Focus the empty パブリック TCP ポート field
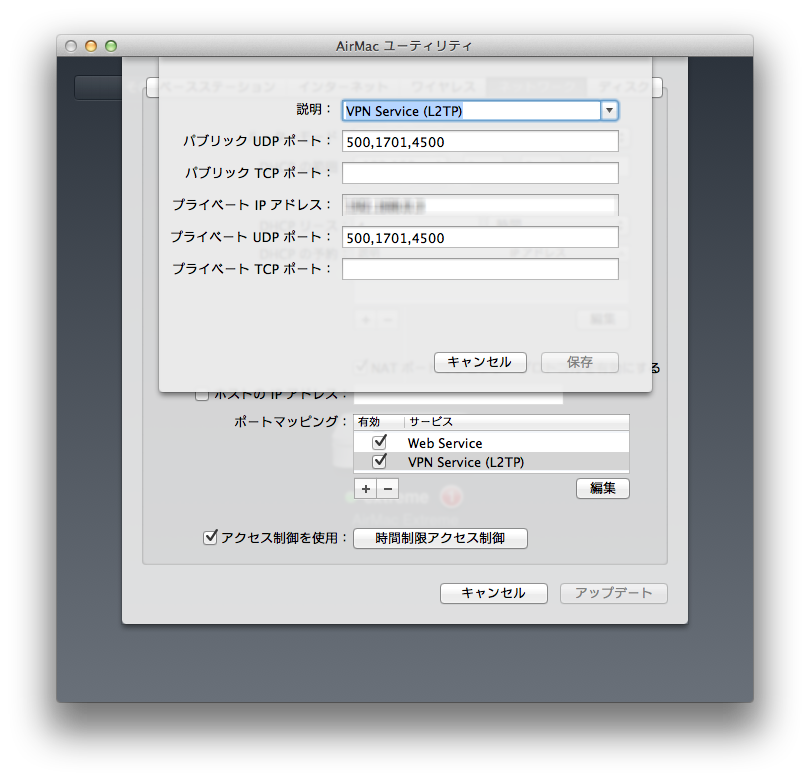This screenshot has height=781, width=810. click(480, 173)
